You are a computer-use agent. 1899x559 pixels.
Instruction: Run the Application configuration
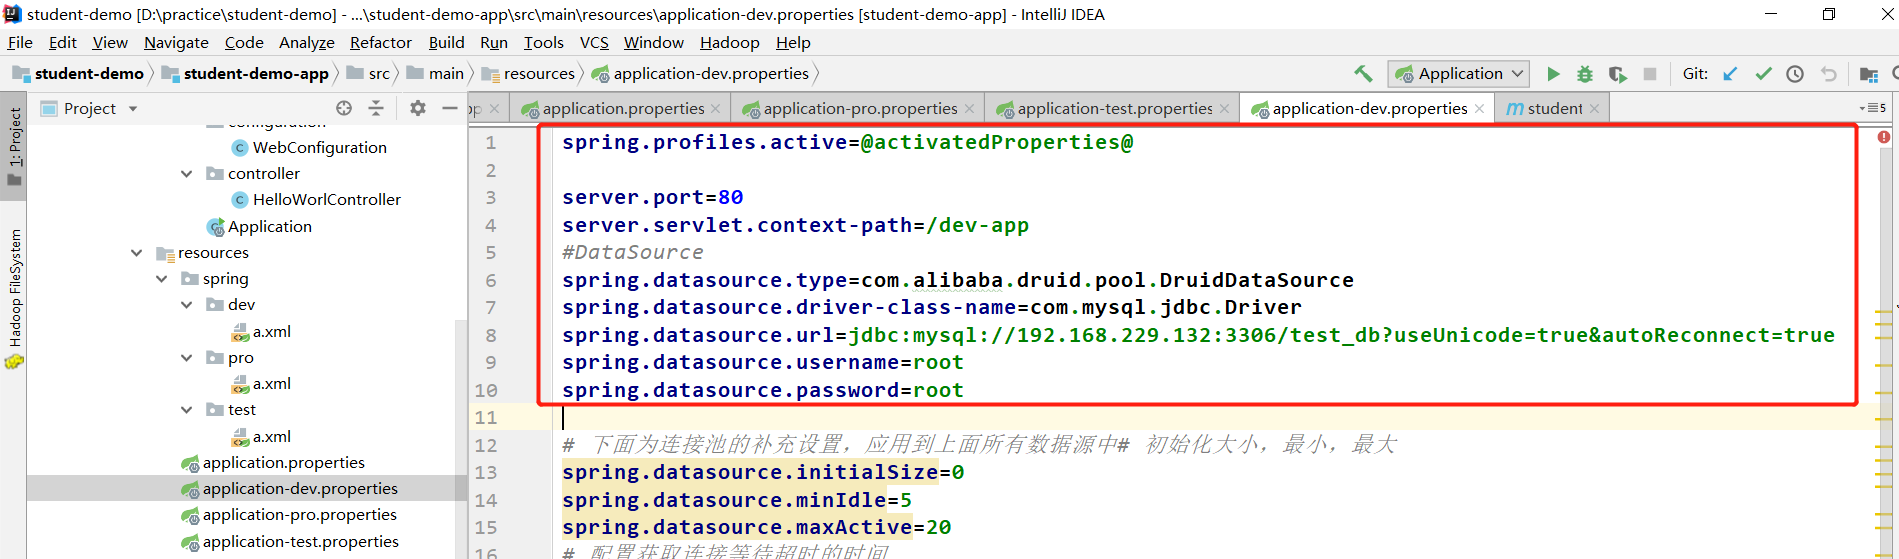coord(1553,73)
